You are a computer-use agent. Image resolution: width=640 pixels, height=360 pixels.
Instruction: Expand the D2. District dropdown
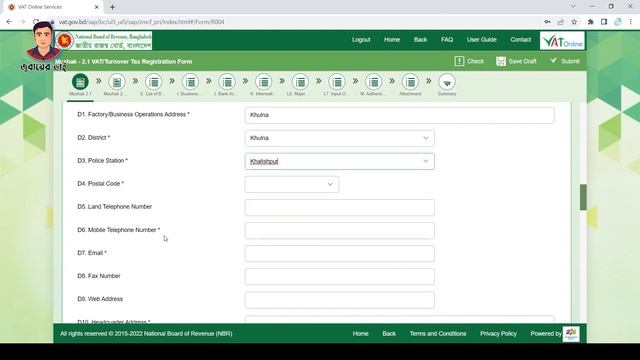click(426, 138)
